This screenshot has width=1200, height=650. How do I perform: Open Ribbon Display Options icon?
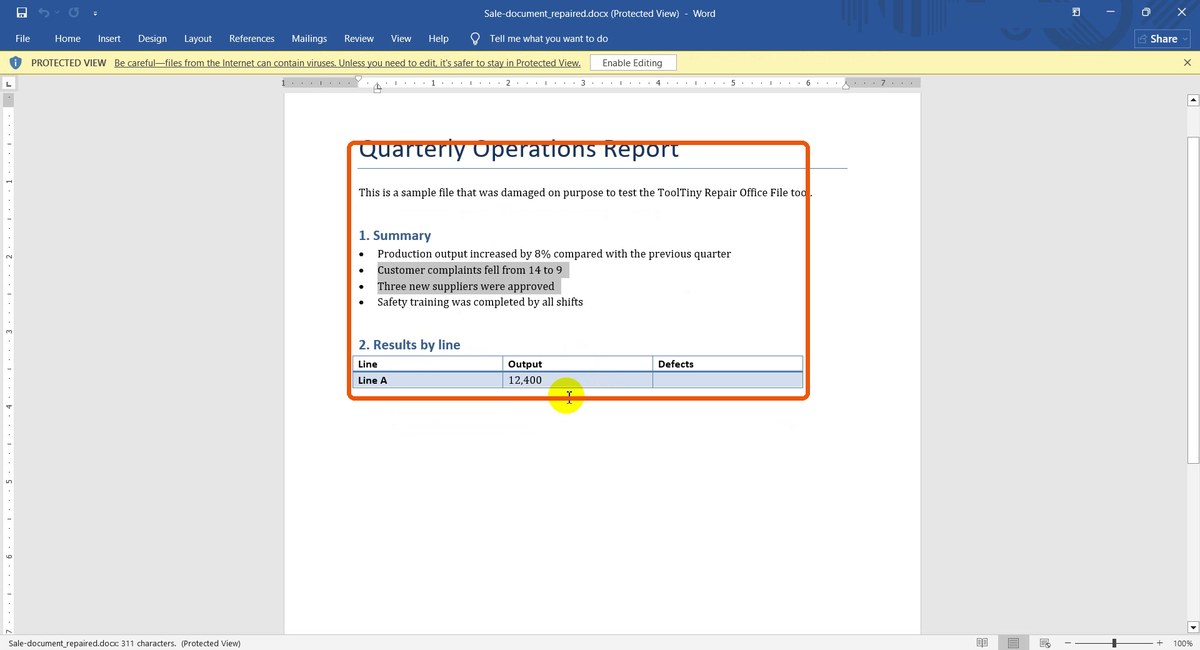[x=1076, y=12]
